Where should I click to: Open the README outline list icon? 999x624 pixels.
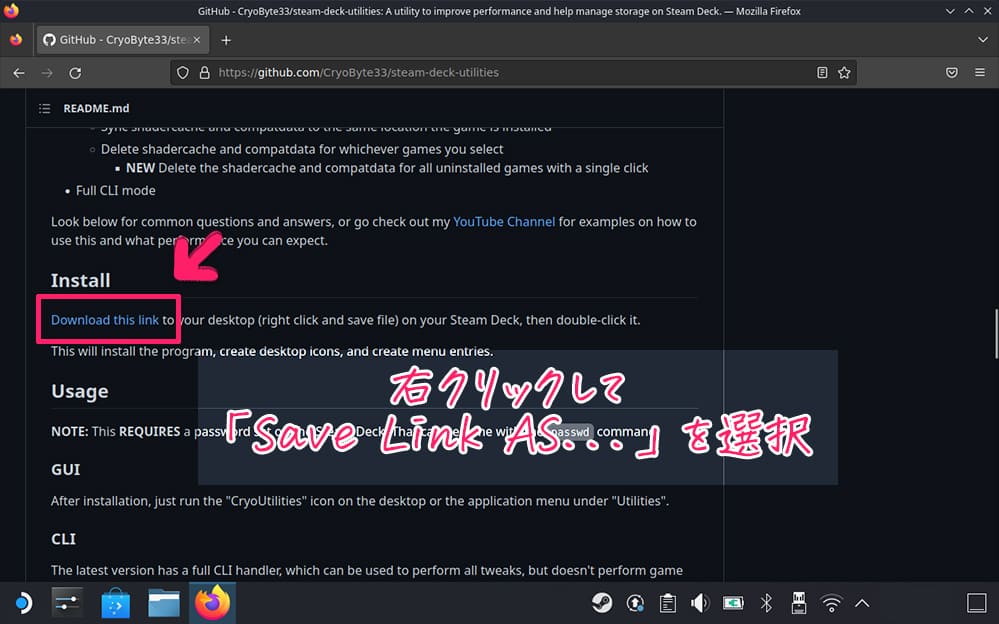point(44,108)
